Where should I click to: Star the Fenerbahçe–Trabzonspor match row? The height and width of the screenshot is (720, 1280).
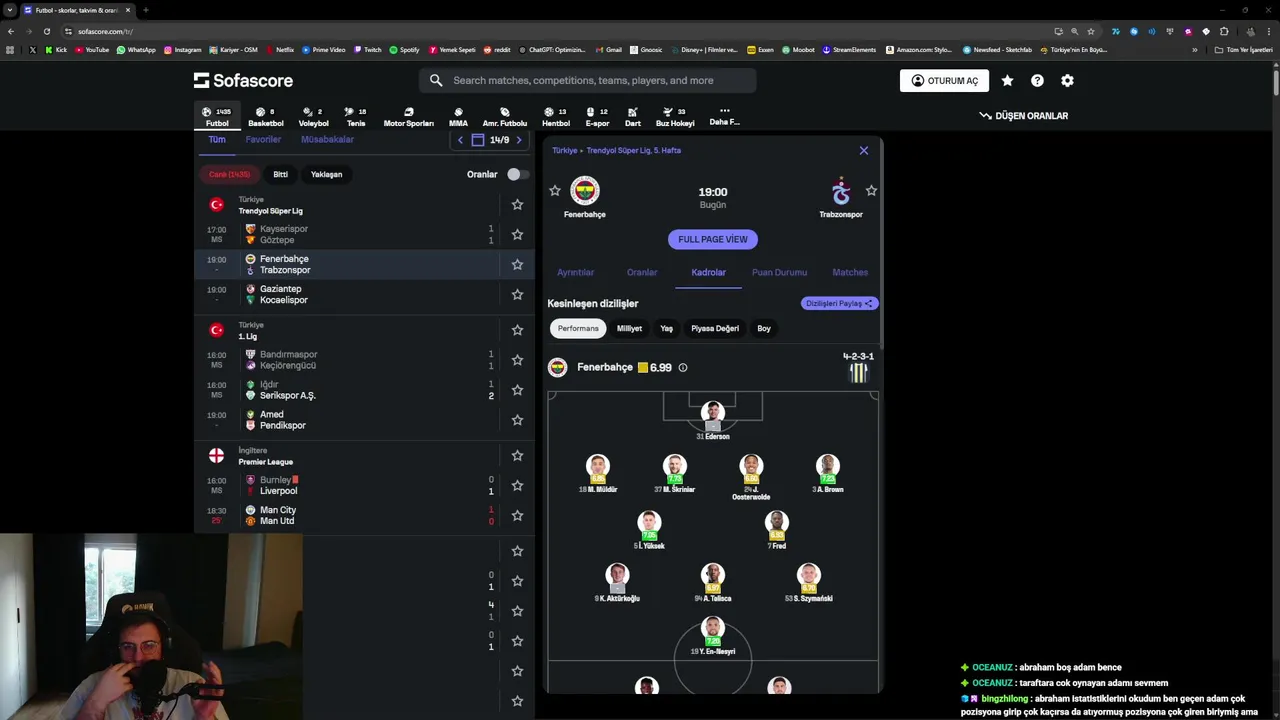tap(517, 264)
